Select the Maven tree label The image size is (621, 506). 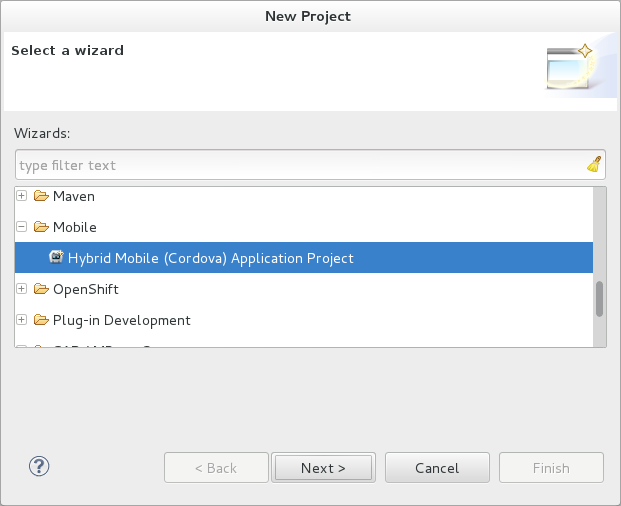point(74,196)
